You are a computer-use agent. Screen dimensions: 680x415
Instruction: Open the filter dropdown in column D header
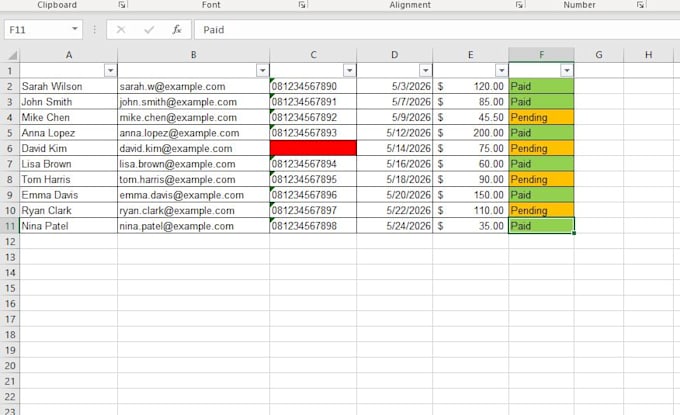[425, 70]
